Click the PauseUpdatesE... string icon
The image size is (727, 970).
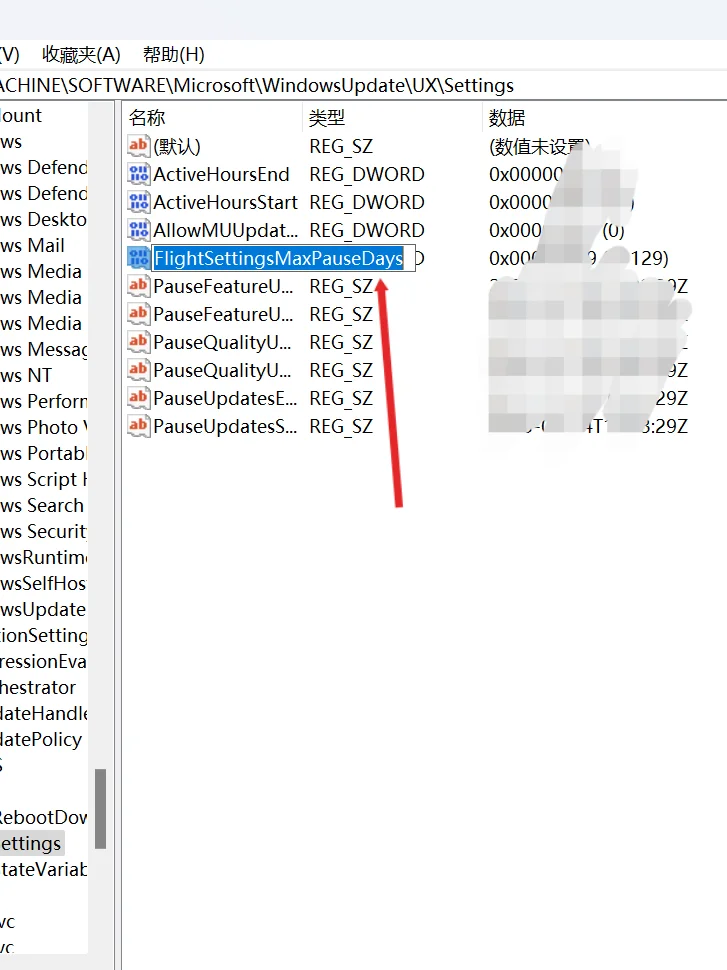(139, 398)
